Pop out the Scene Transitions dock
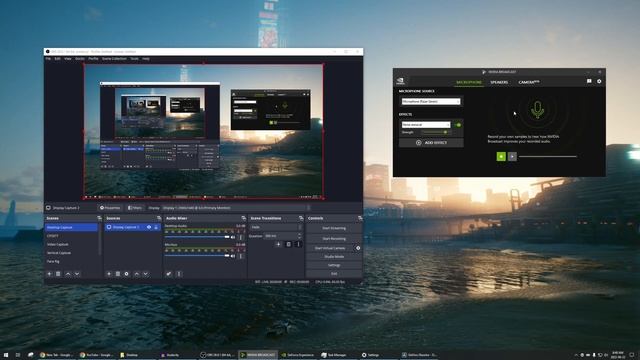 tap(301, 218)
